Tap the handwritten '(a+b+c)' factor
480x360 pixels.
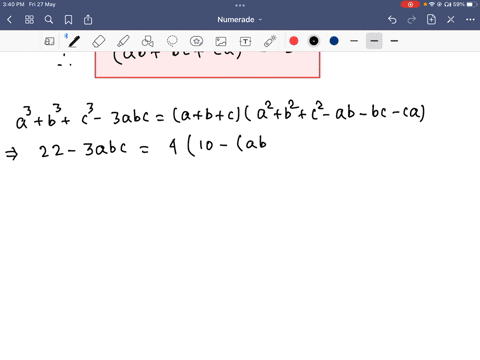tap(206, 115)
